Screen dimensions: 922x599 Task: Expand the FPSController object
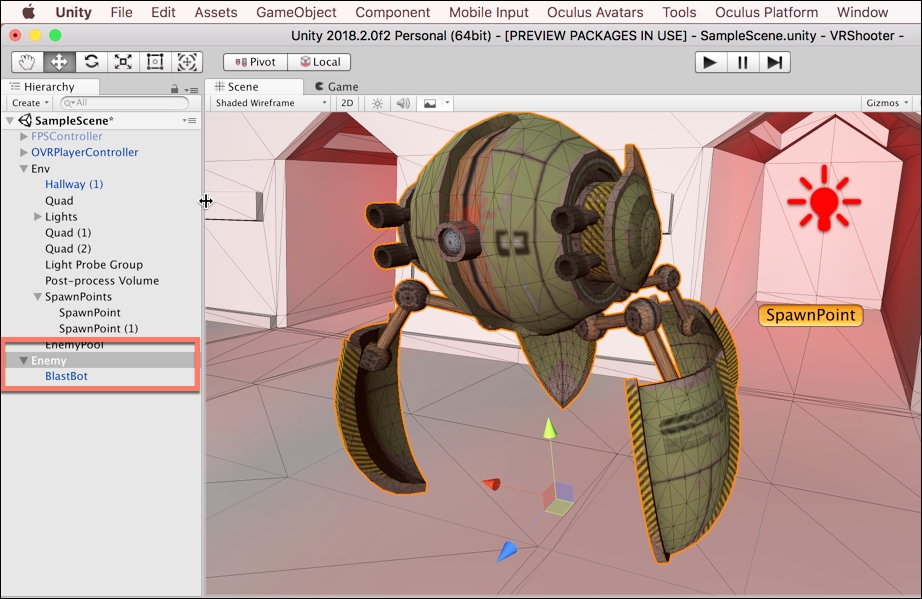24,136
